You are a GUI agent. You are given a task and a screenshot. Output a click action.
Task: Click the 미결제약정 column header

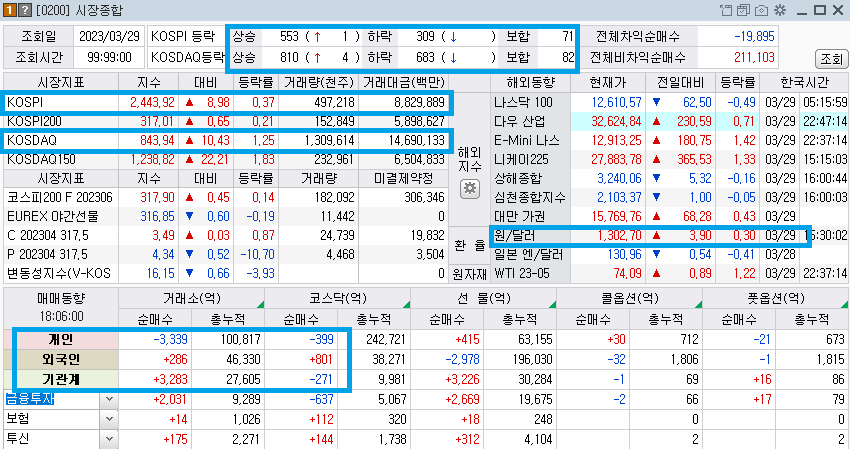click(x=403, y=178)
